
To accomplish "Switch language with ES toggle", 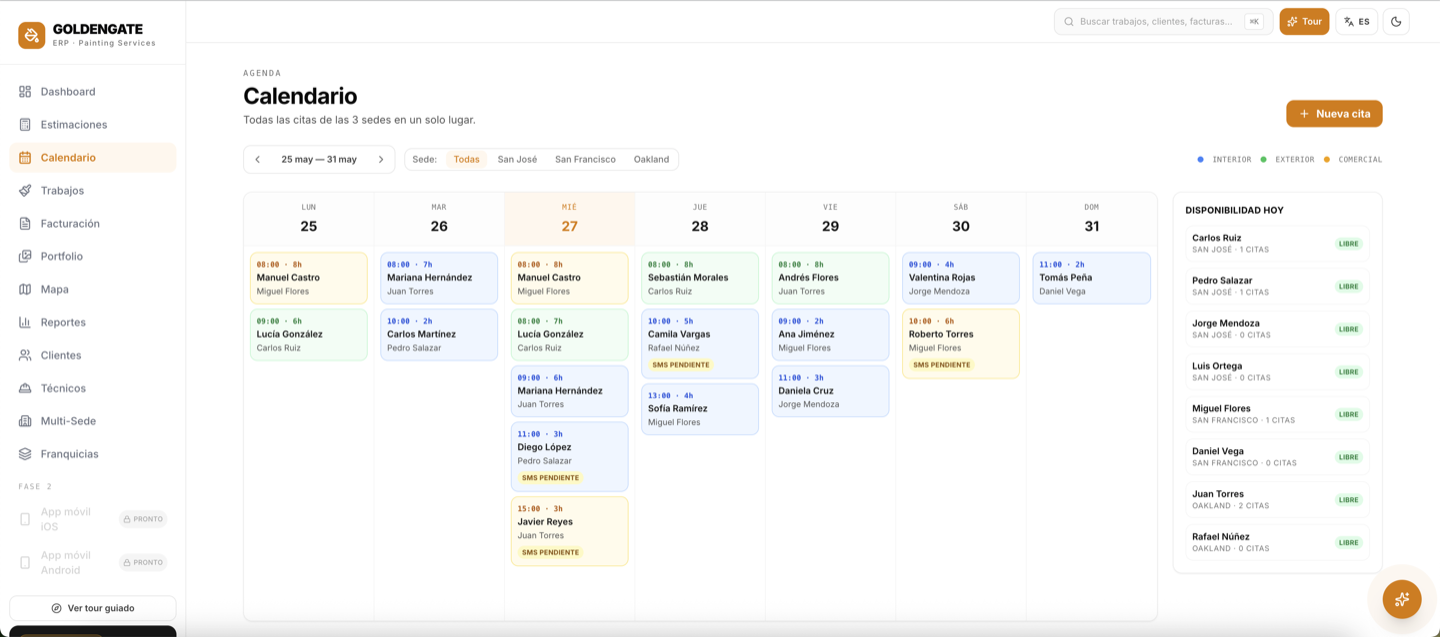I will tap(1356, 22).
